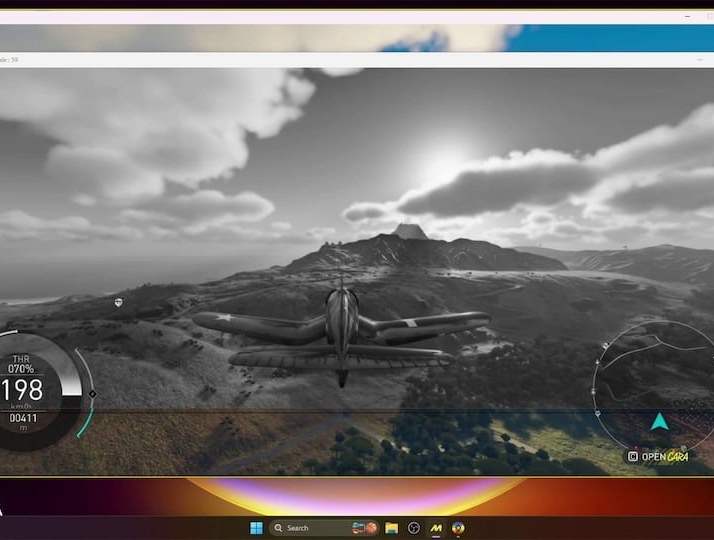Switch to the yellow M app on taskbar
The image size is (714, 540).
[436, 528]
